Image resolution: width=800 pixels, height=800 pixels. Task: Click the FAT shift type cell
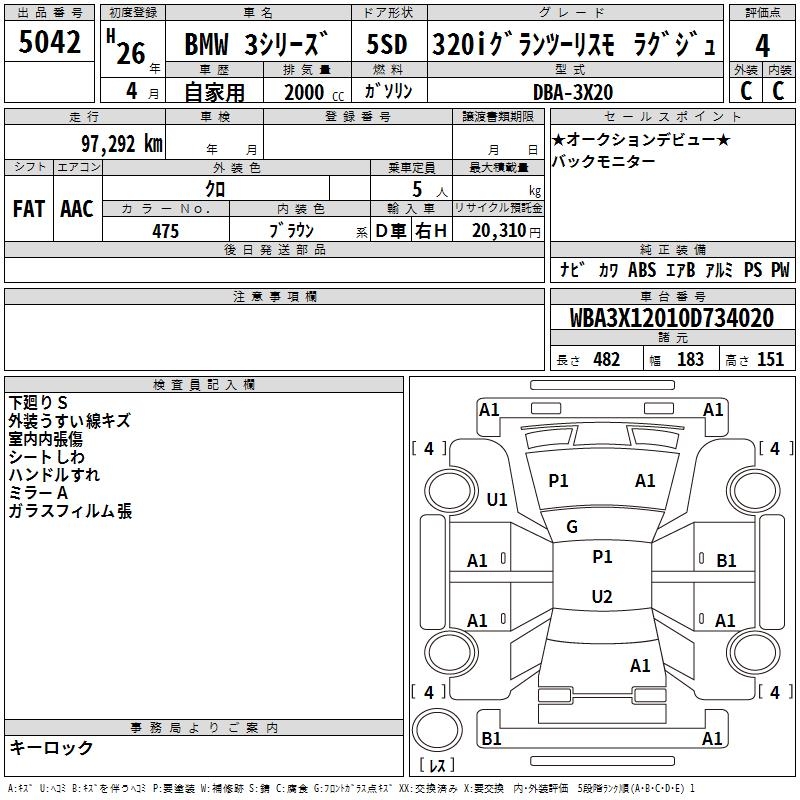28,208
